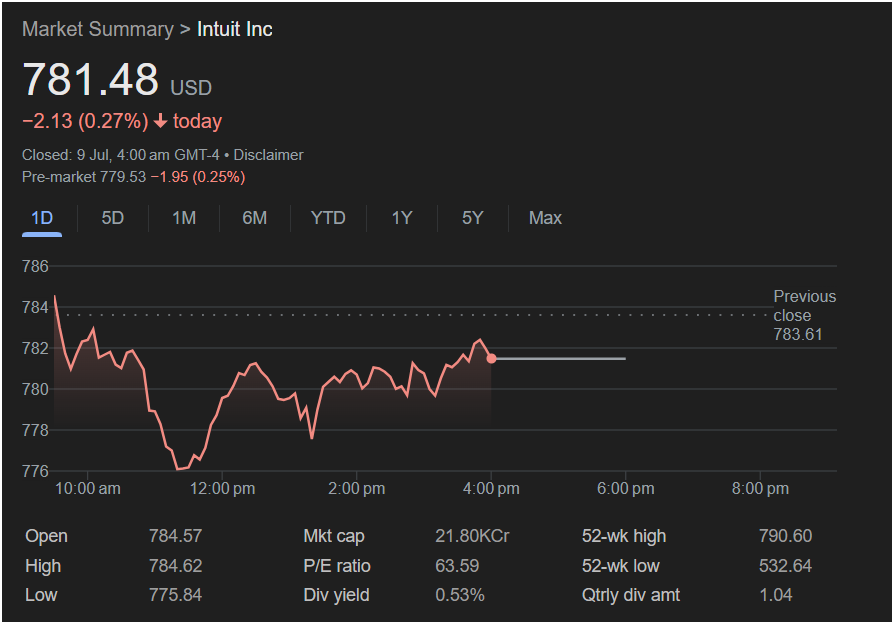Image resolution: width=894 pixels, height=624 pixels.
Task: Click the 52-wk high value 790.60
Action: (785, 536)
